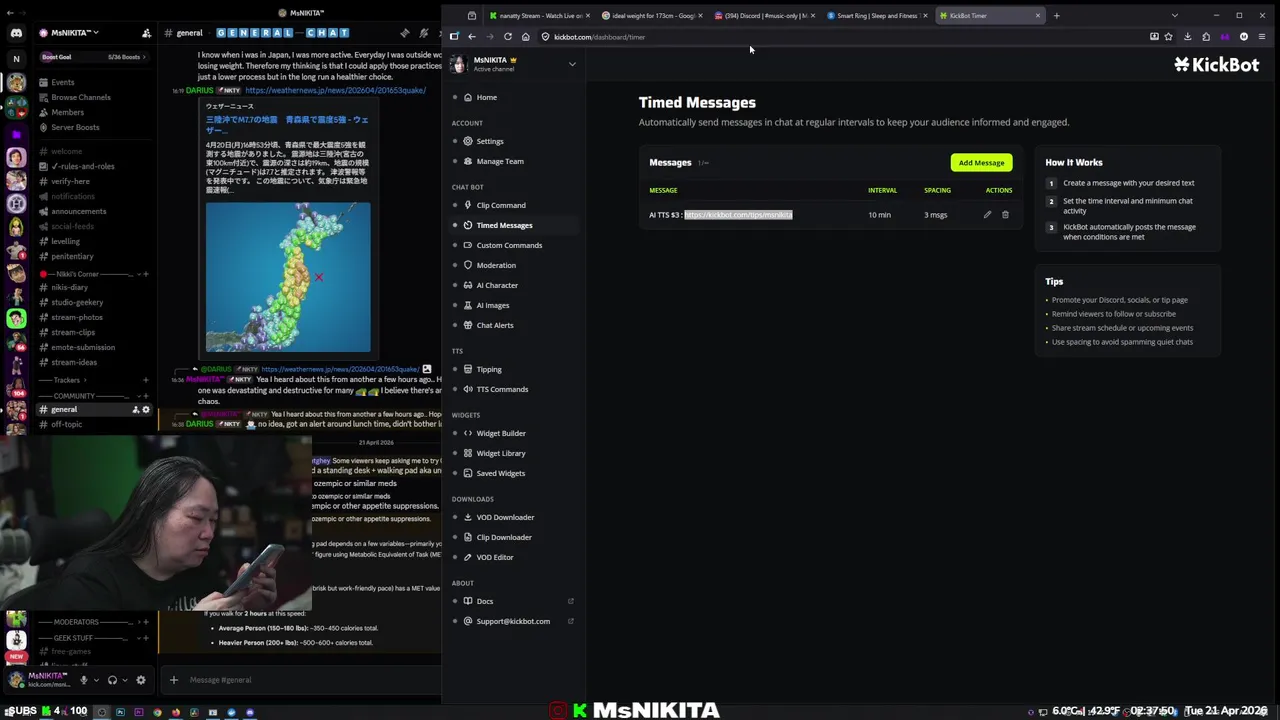Screen dimensions: 1280x720
Task: Click the VOD Editor icon
Action: tap(467, 557)
